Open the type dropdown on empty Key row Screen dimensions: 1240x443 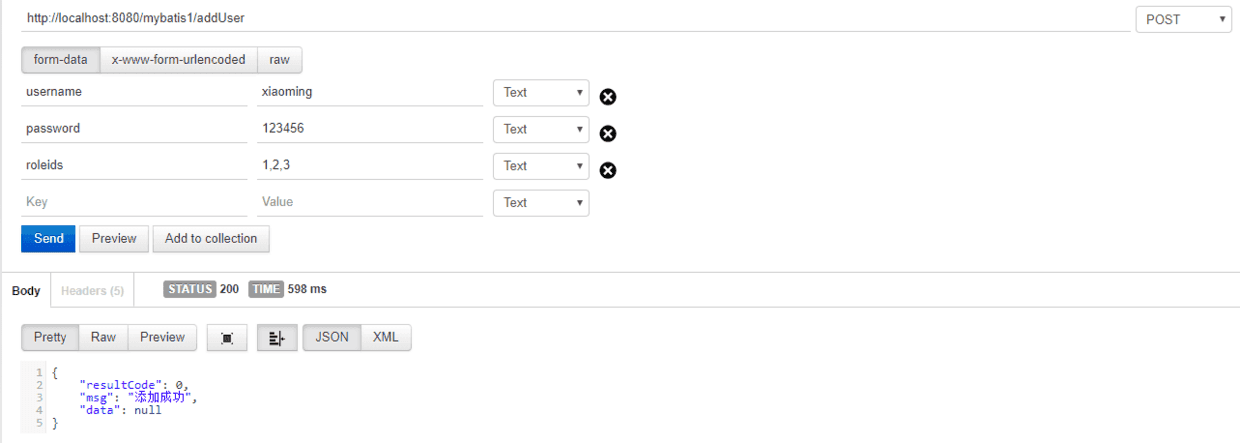(541, 203)
